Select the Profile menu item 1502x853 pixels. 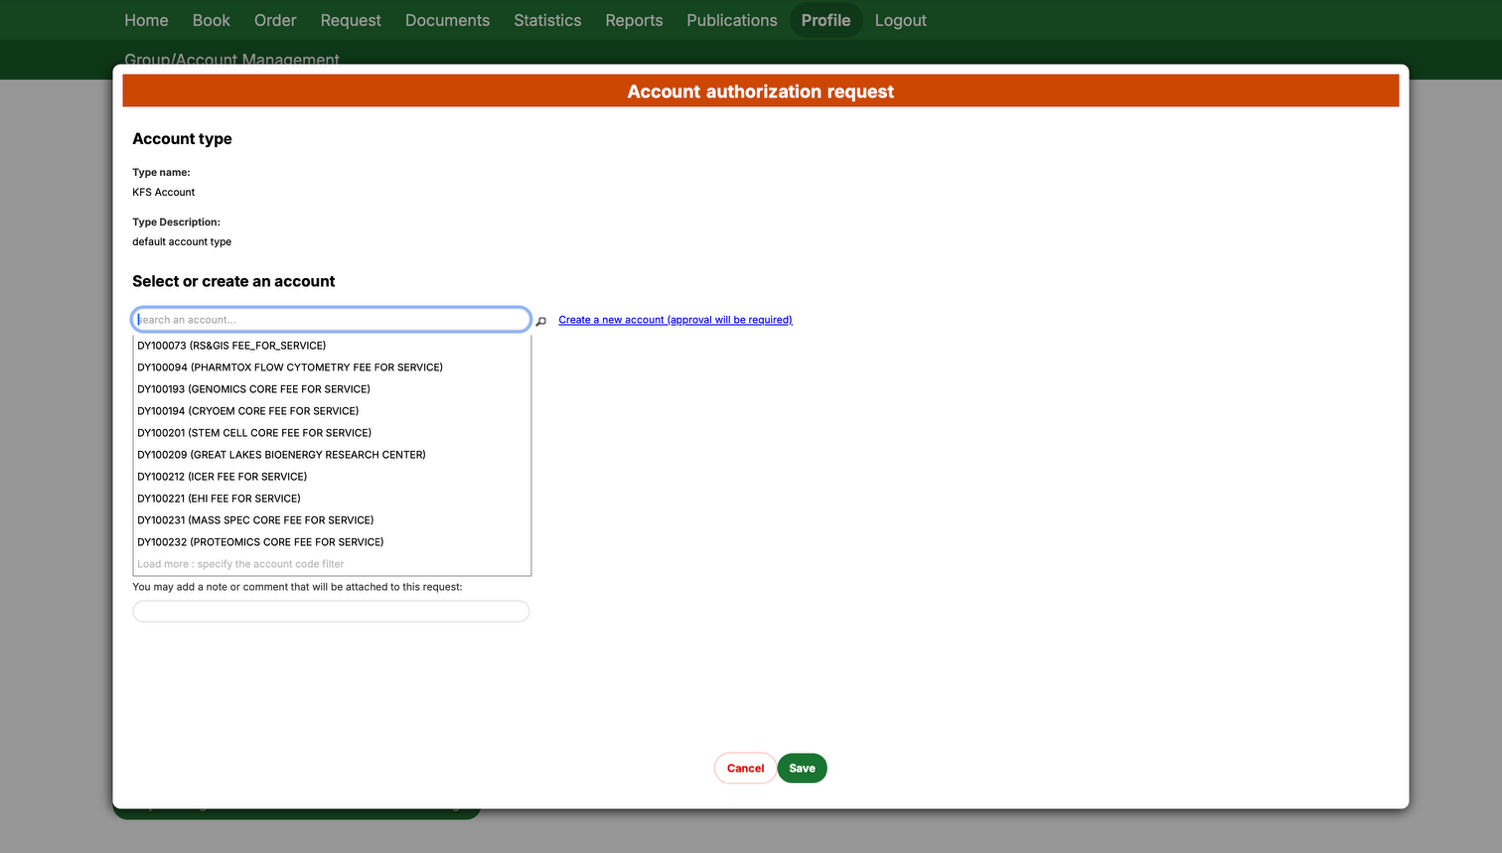pyautogui.click(x=826, y=20)
